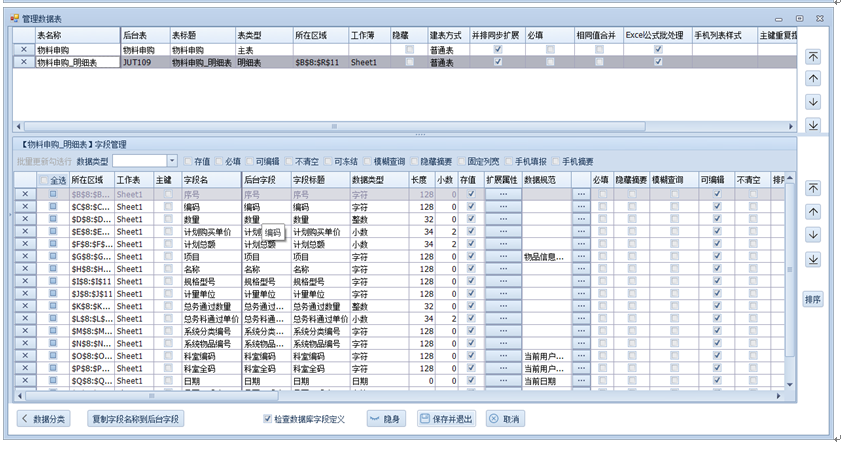Toggle 隐藏 checkbox for 物料申购 table
The width and height of the screenshot is (855, 455).
tap(410, 50)
